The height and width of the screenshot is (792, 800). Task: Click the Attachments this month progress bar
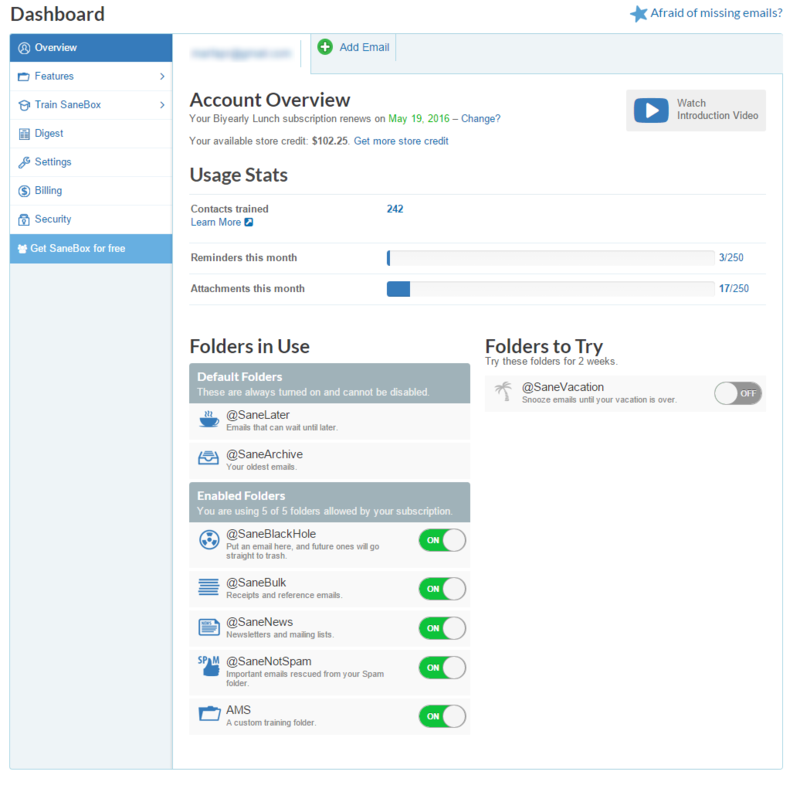tap(551, 289)
